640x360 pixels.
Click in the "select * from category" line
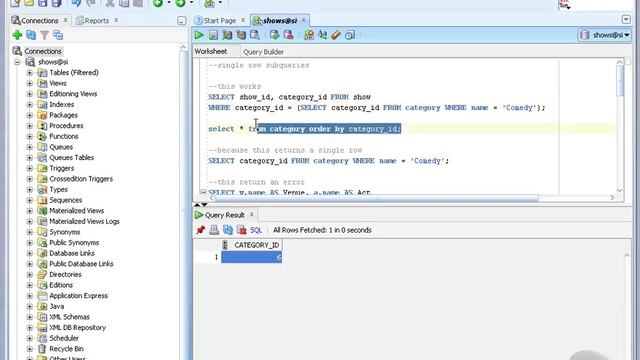pyautogui.click(x=304, y=129)
